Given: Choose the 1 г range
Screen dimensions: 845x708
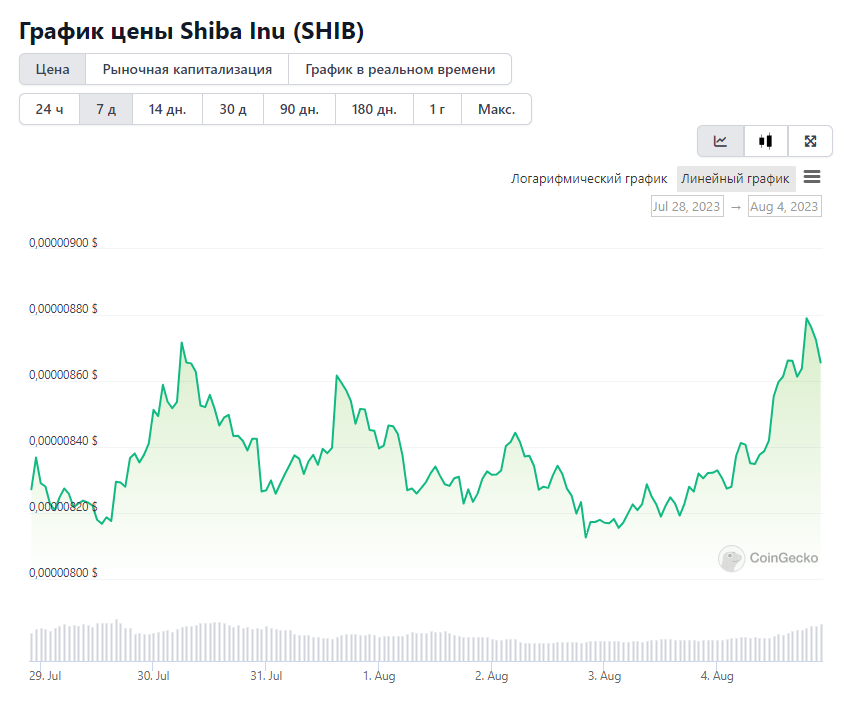Looking at the screenshot, I should [437, 109].
